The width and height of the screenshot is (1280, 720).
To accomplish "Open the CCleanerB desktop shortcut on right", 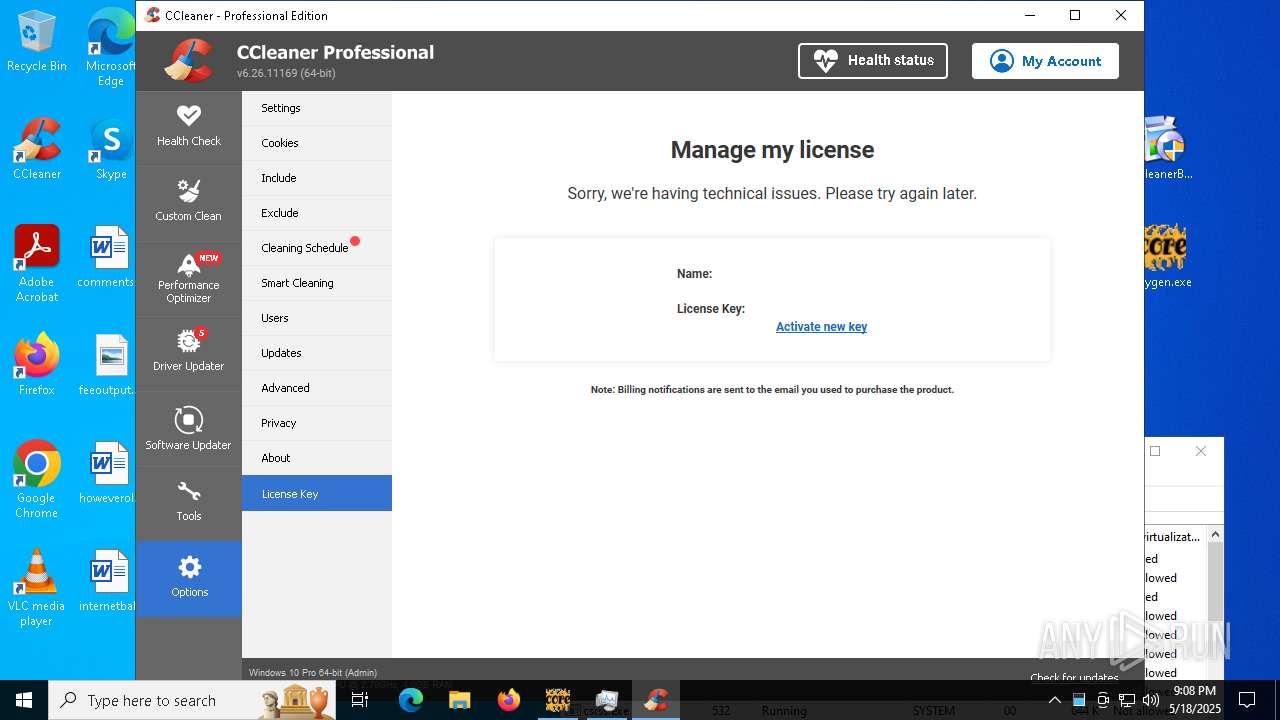I will tap(1168, 149).
